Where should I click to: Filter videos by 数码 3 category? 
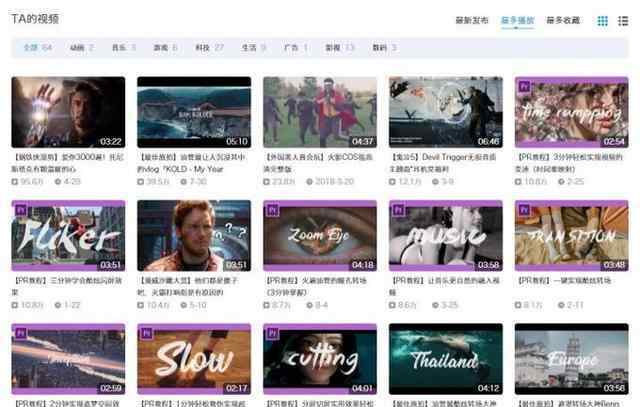[384, 47]
